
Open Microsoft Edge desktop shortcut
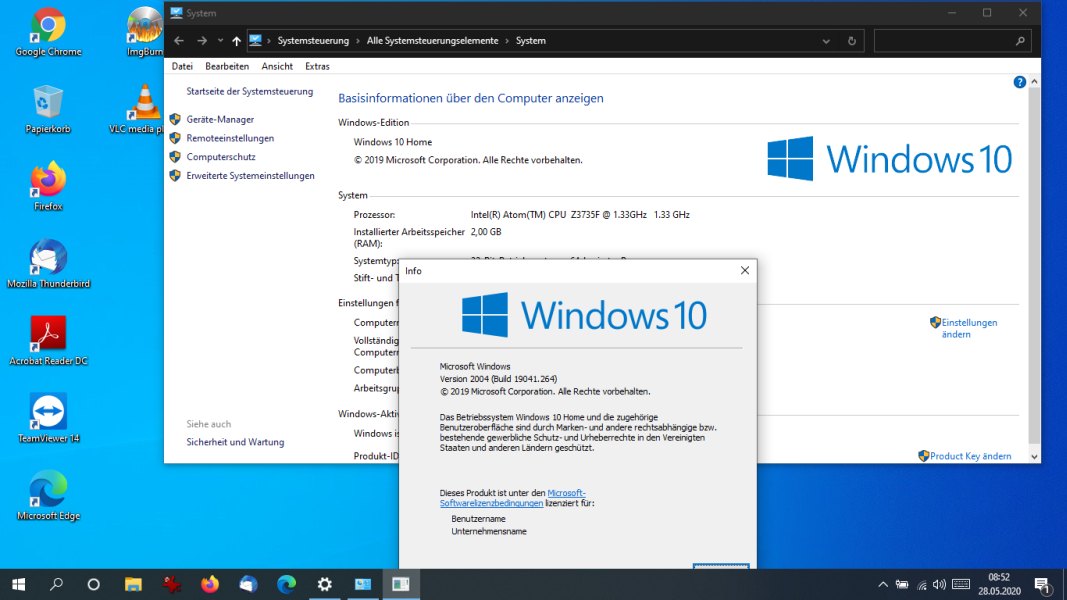48,496
